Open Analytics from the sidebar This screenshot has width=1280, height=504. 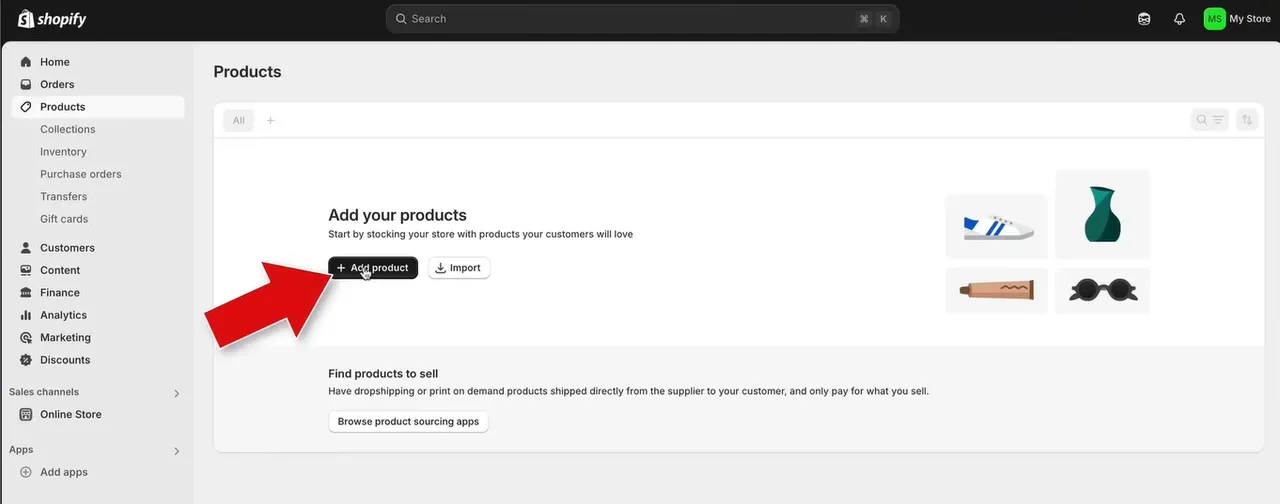pos(63,315)
